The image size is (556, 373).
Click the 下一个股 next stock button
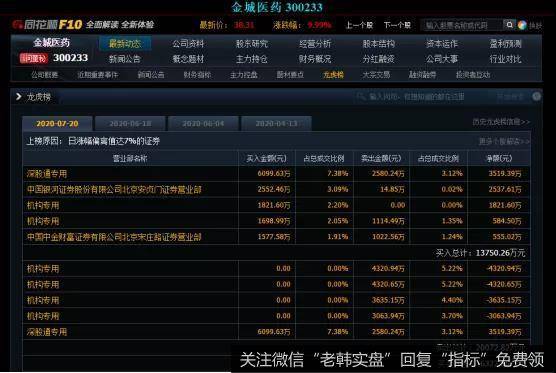(x=397, y=25)
